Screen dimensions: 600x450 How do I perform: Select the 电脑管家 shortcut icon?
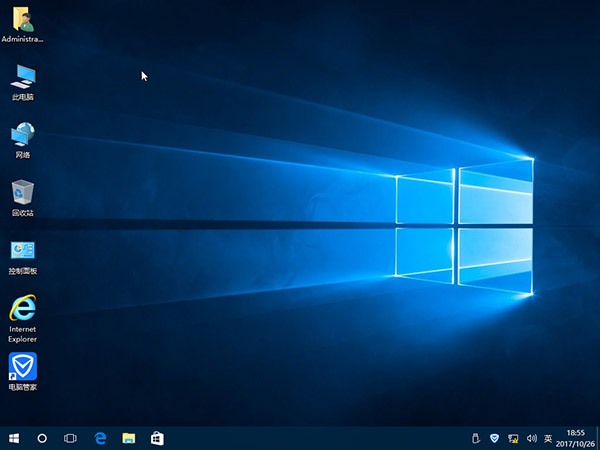pos(23,372)
